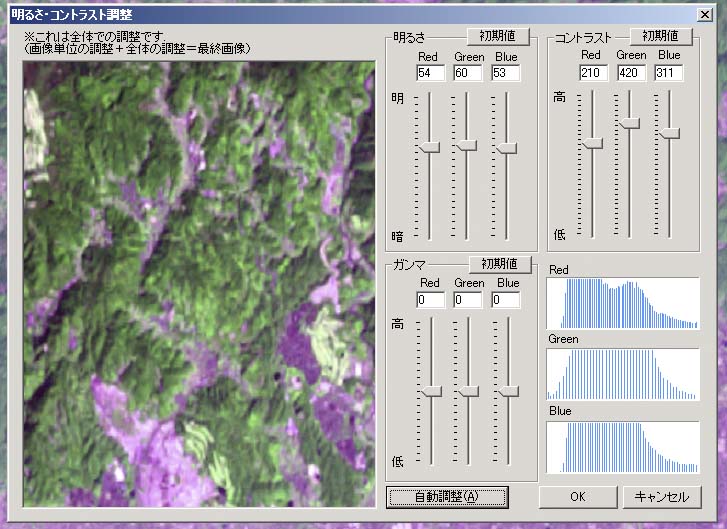
Task: Reset contrast with コントラスト 初期値 button
Action: point(661,36)
